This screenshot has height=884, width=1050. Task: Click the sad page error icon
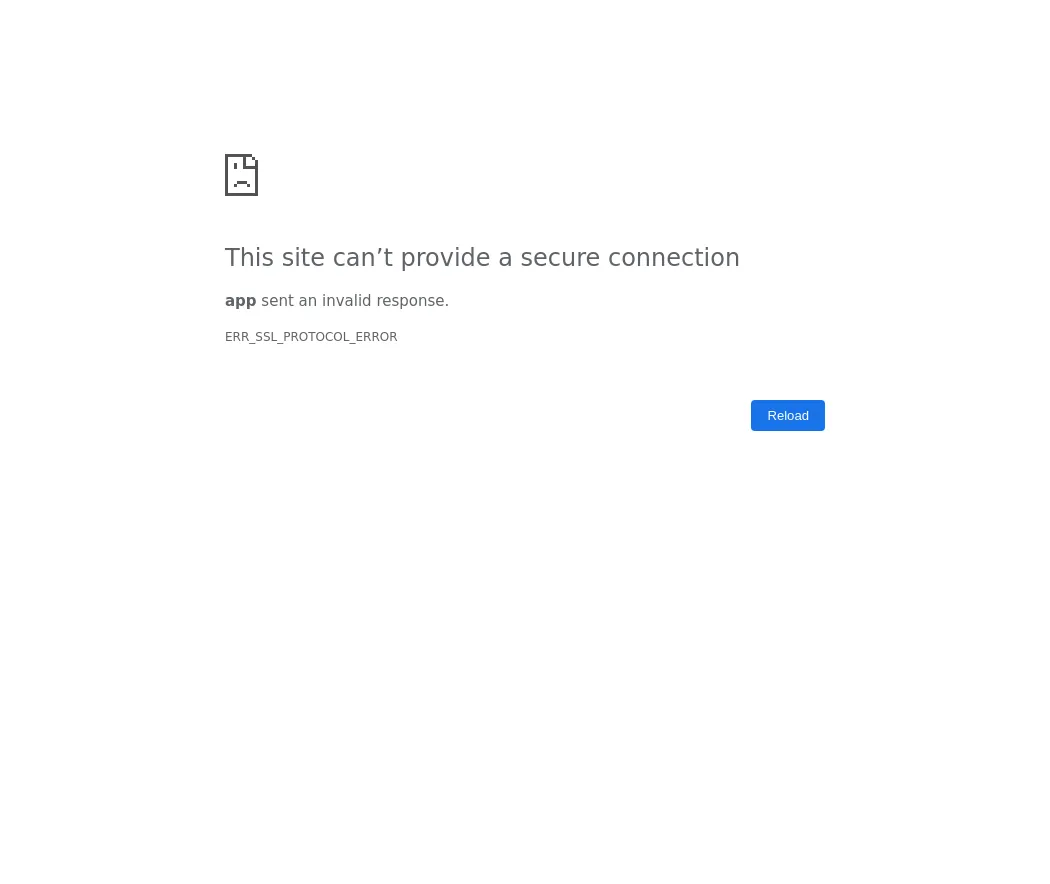[241, 175]
